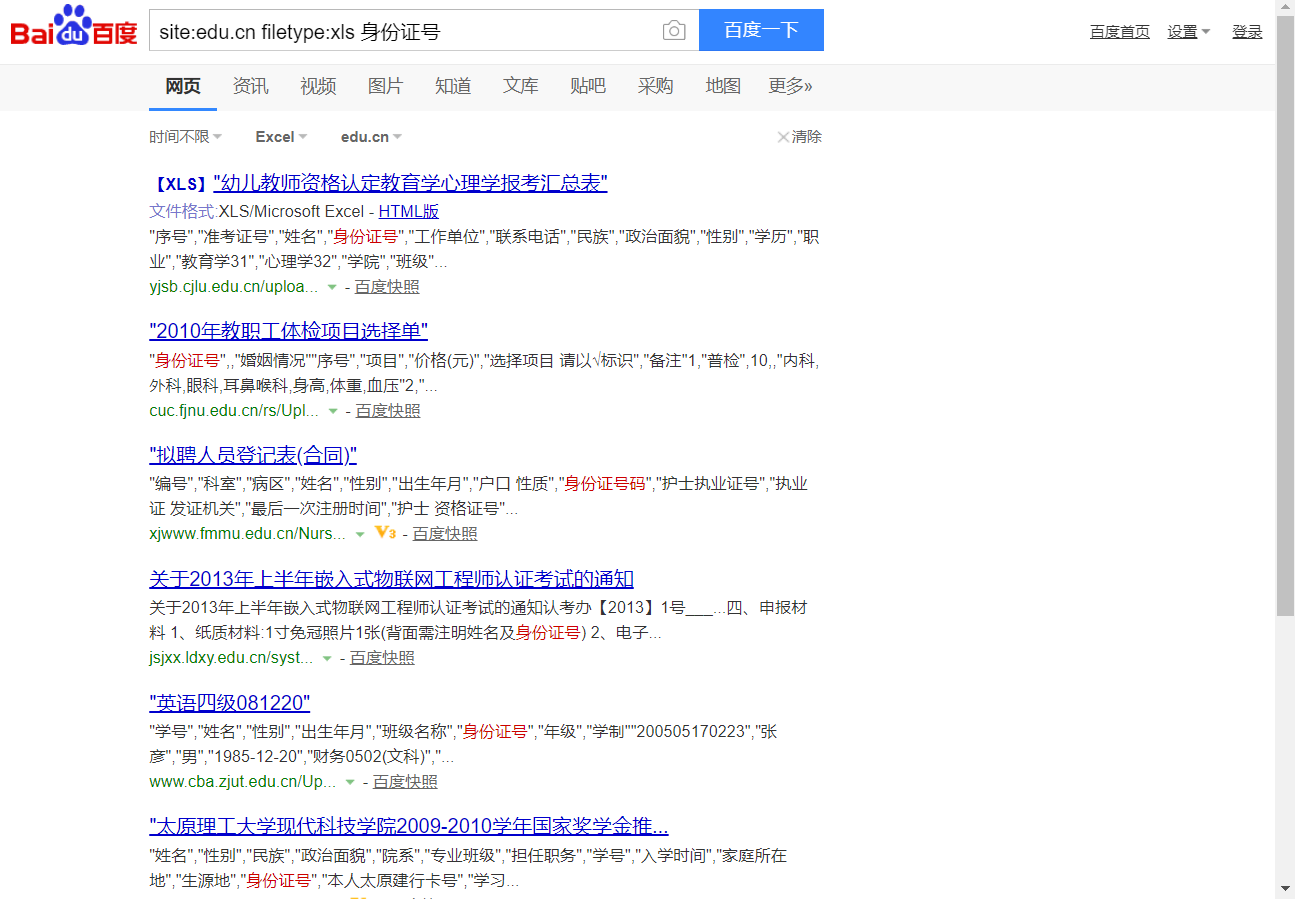Open 幼儿教师资格认定教育学心理学报考汇总表 result

[x=410, y=184]
